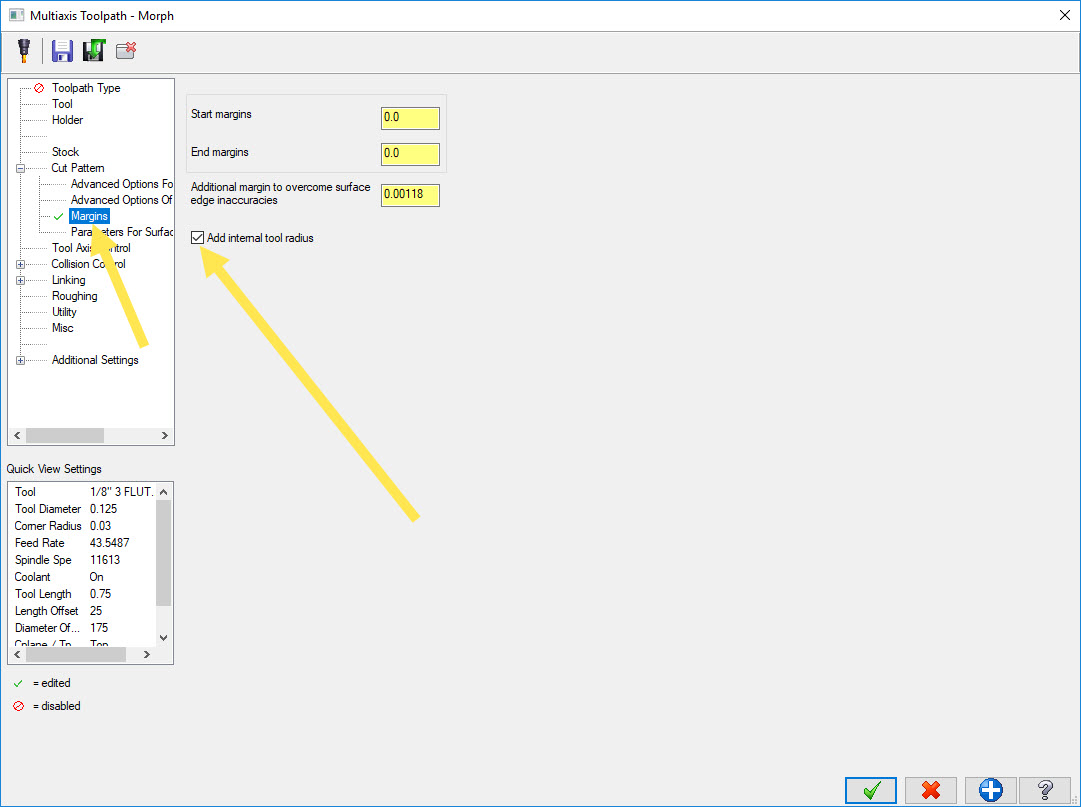Click the Coolant On value

point(97,578)
